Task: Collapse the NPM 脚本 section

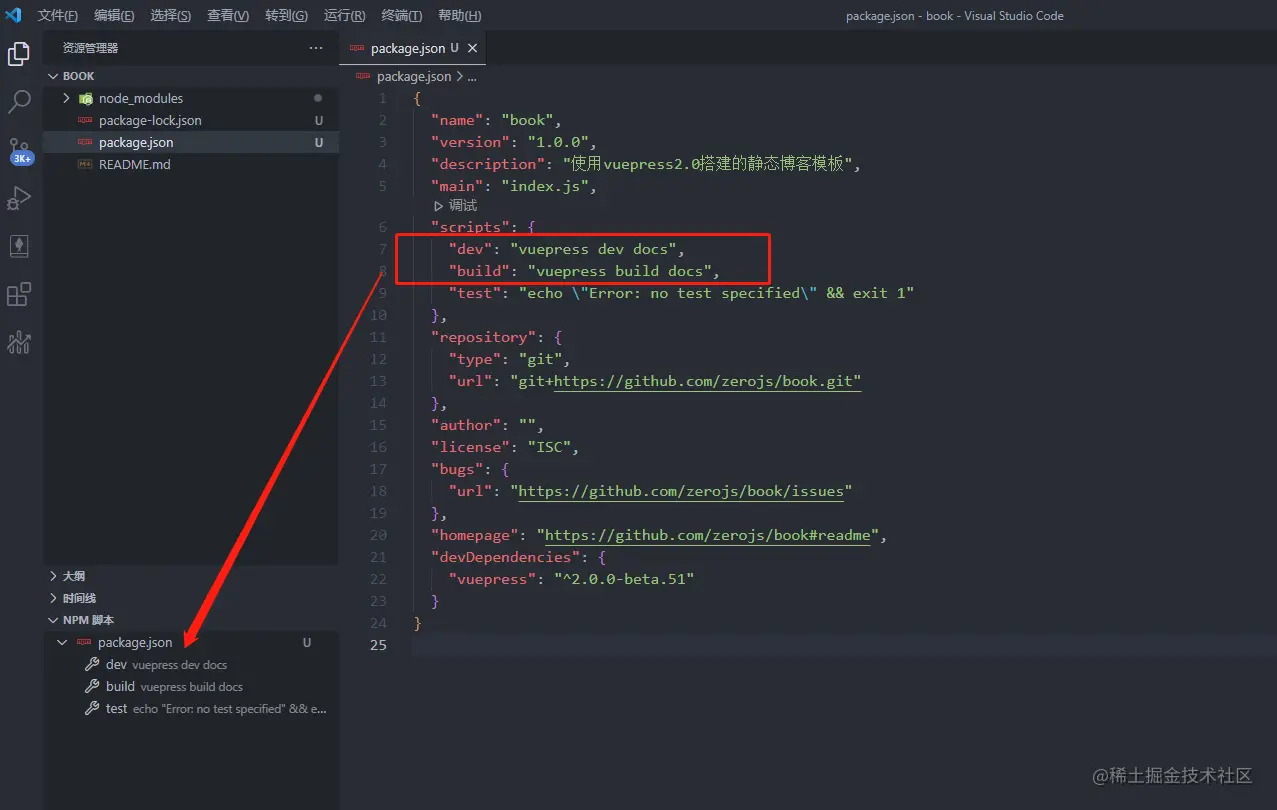Action: click(x=54, y=620)
